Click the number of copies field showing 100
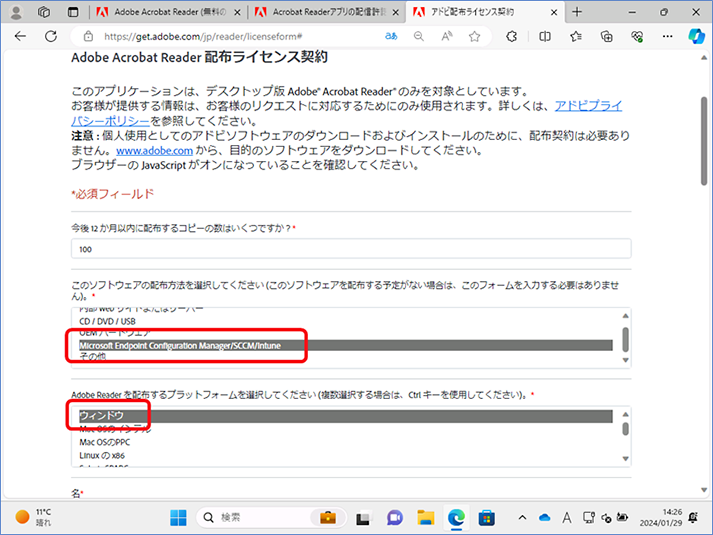This screenshot has width=713, height=535. pos(351,249)
